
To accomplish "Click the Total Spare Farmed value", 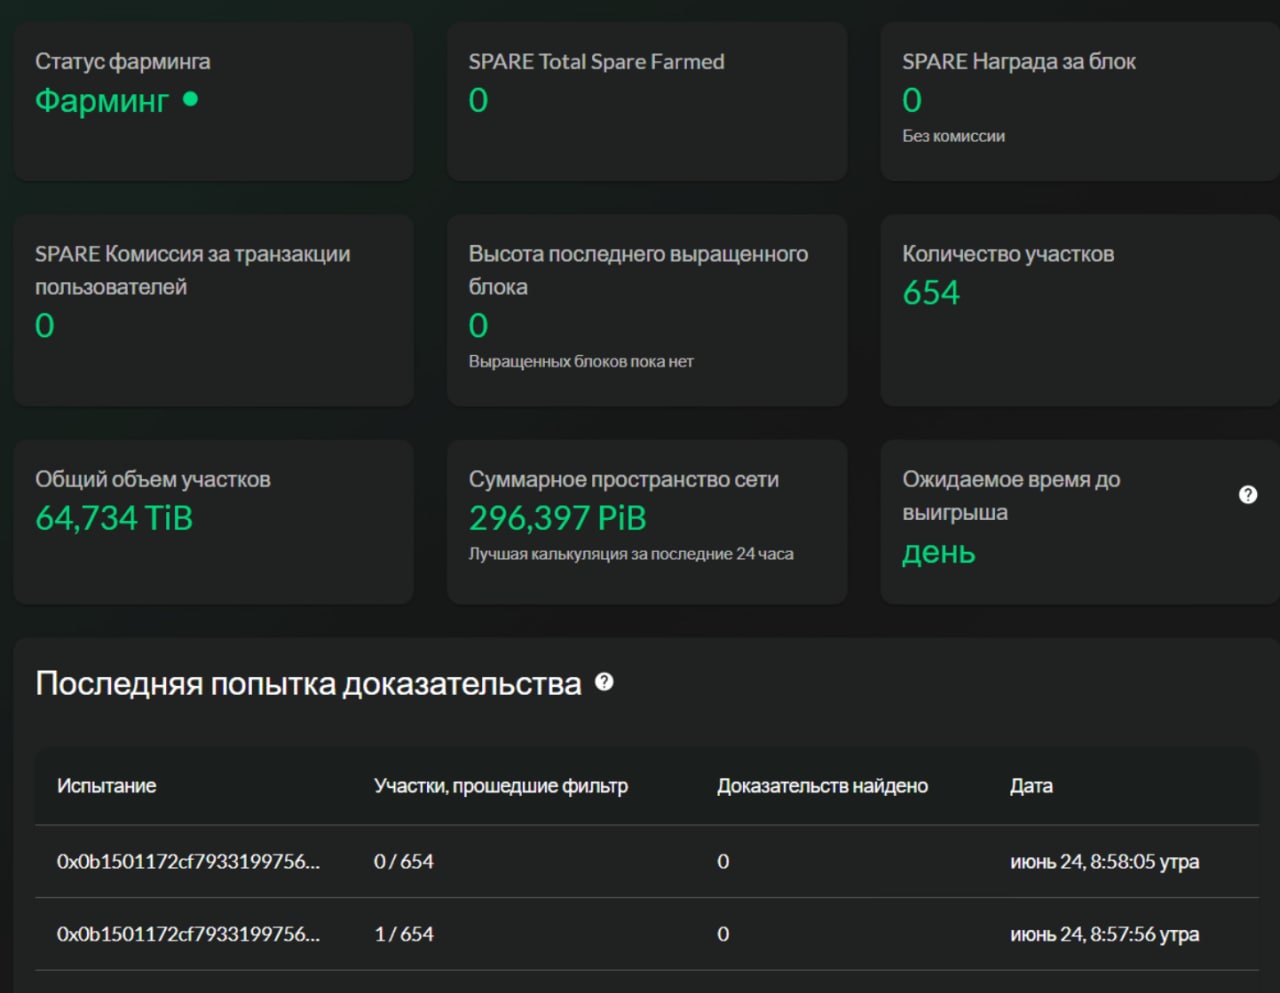I will pos(478,100).
